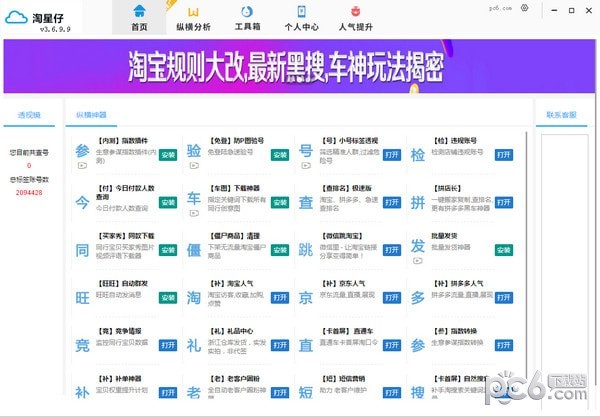Install the 【车图】下载神器 tool
The image size is (600, 417).
click(x=280, y=202)
